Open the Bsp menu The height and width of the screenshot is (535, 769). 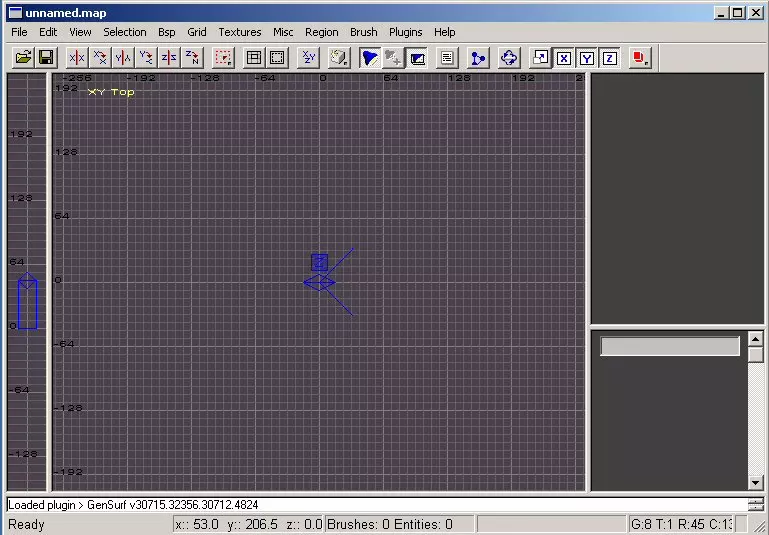click(167, 32)
